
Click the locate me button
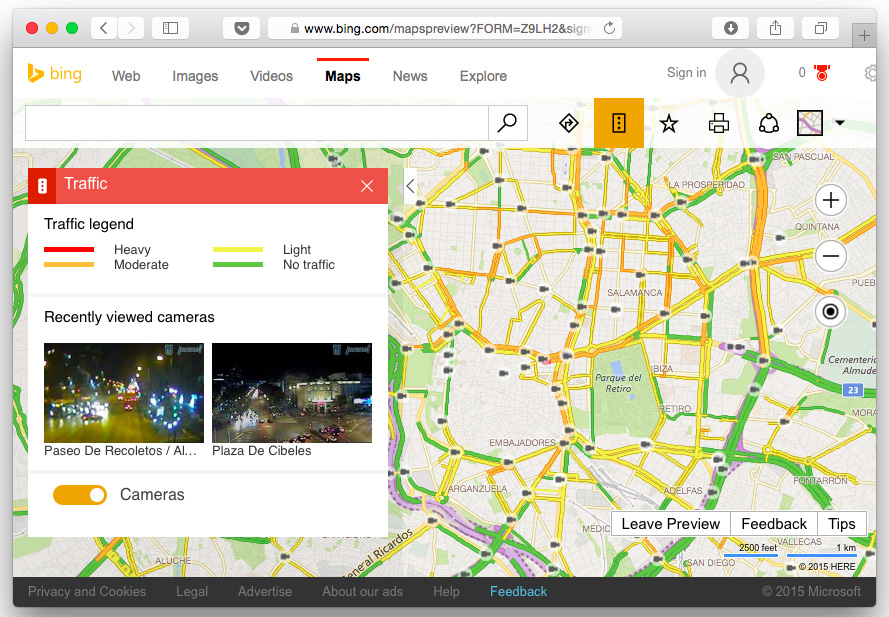click(831, 312)
